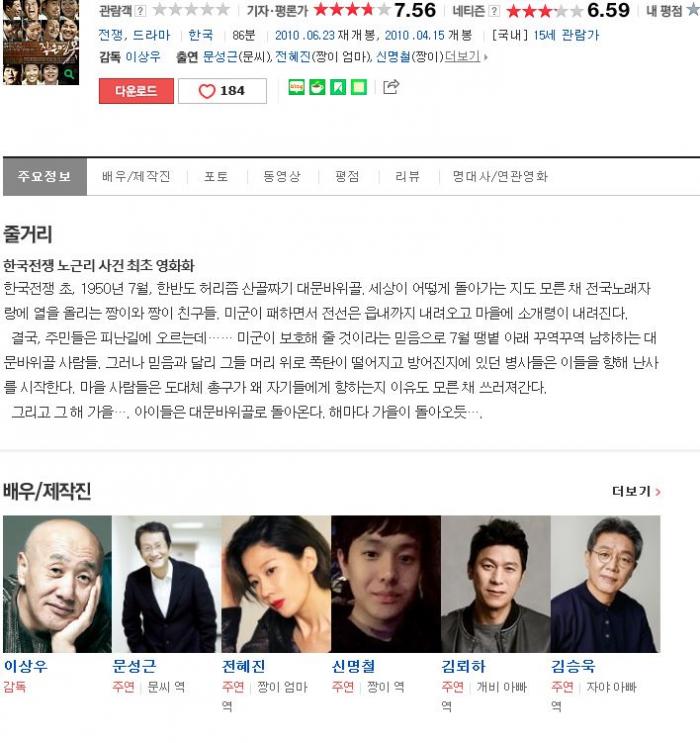The width and height of the screenshot is (700, 743).
Task: Click the green bookmark share icon
Action: [338, 87]
